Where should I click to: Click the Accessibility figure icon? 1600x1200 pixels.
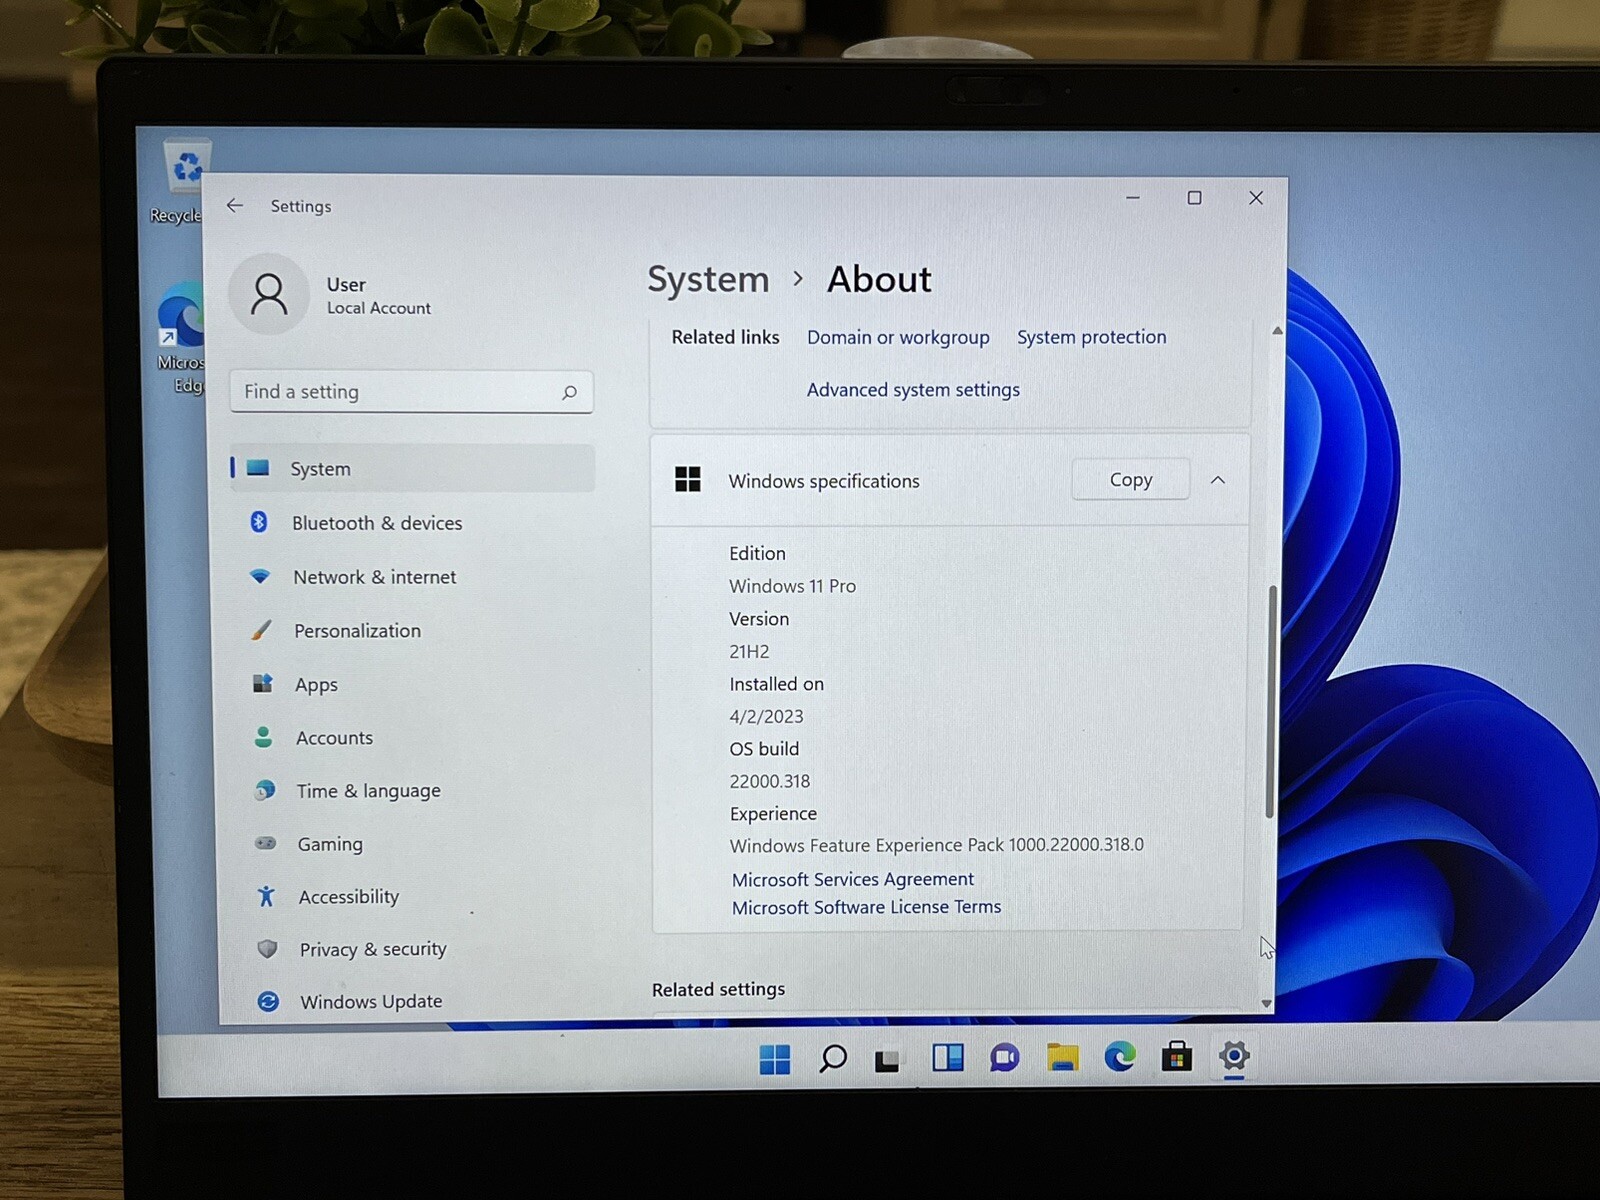tap(266, 896)
